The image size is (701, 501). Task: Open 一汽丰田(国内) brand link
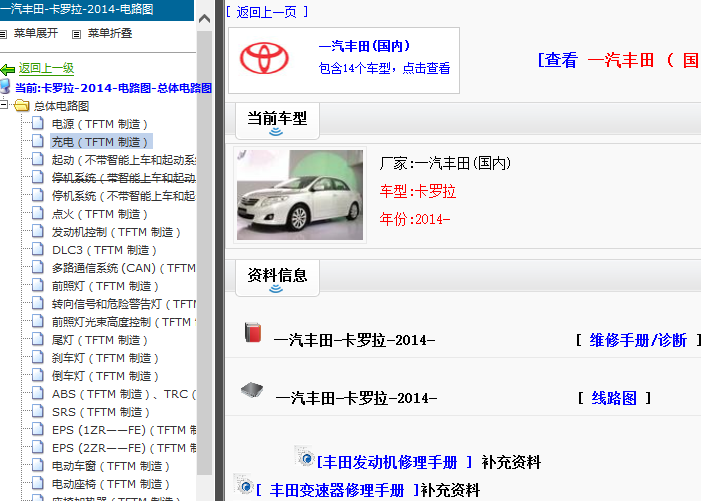364,46
